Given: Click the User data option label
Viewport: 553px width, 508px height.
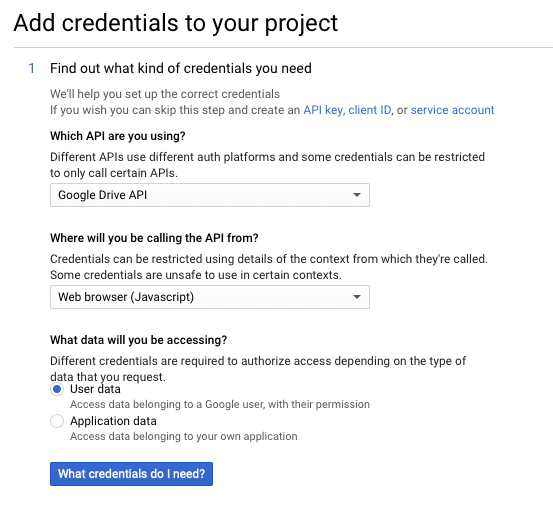Looking at the screenshot, I should pos(95,389).
